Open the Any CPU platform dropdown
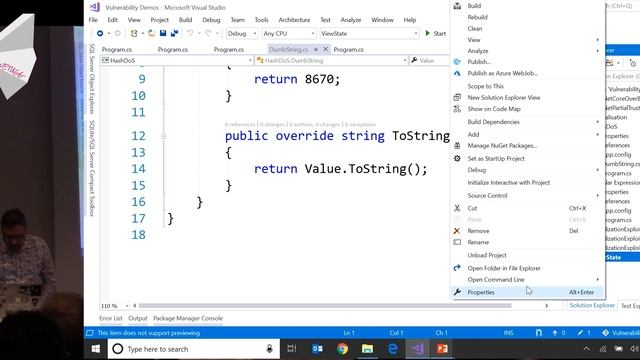 point(289,33)
